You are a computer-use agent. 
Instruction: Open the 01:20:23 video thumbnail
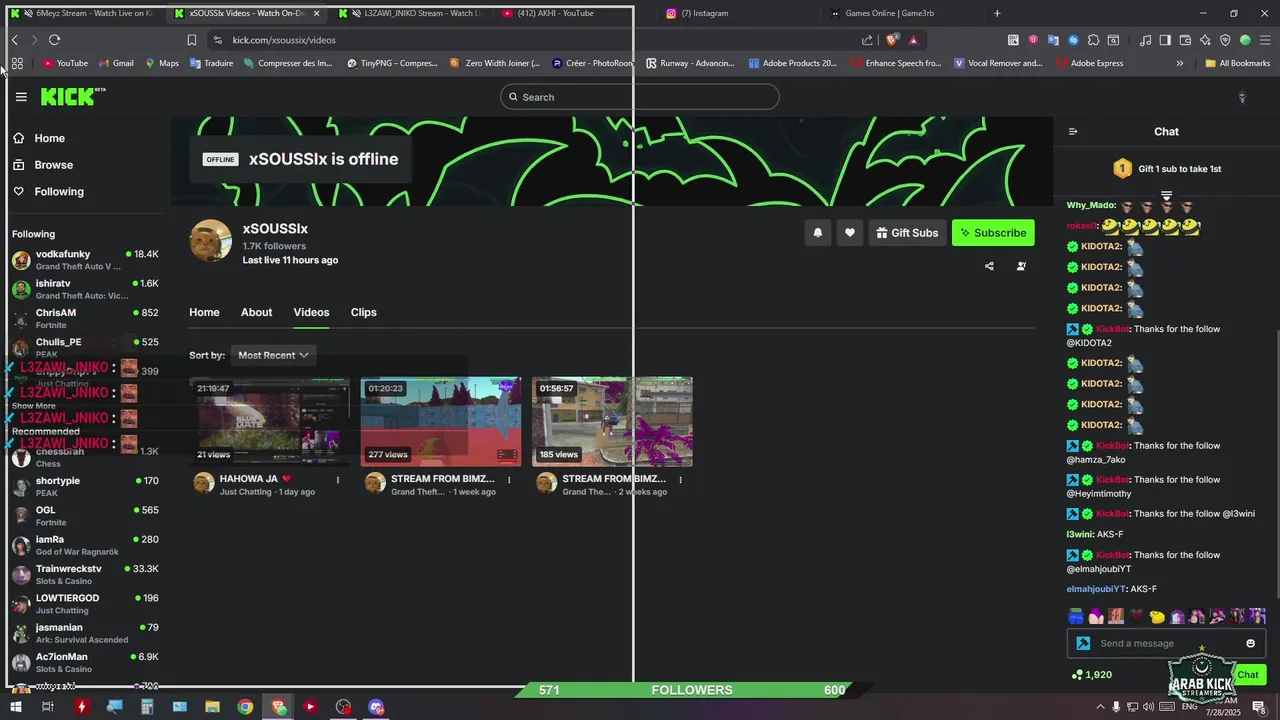[x=441, y=422]
